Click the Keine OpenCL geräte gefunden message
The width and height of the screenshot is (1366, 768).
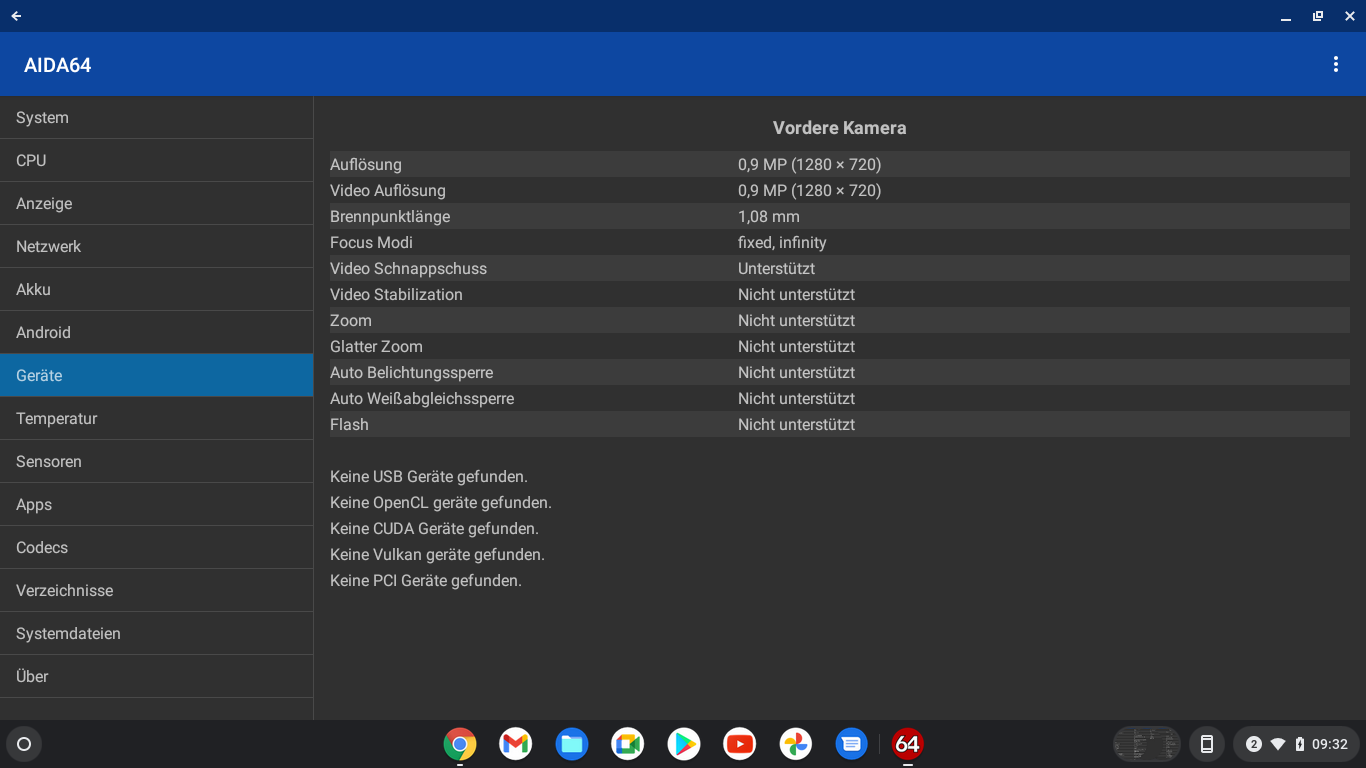point(441,502)
